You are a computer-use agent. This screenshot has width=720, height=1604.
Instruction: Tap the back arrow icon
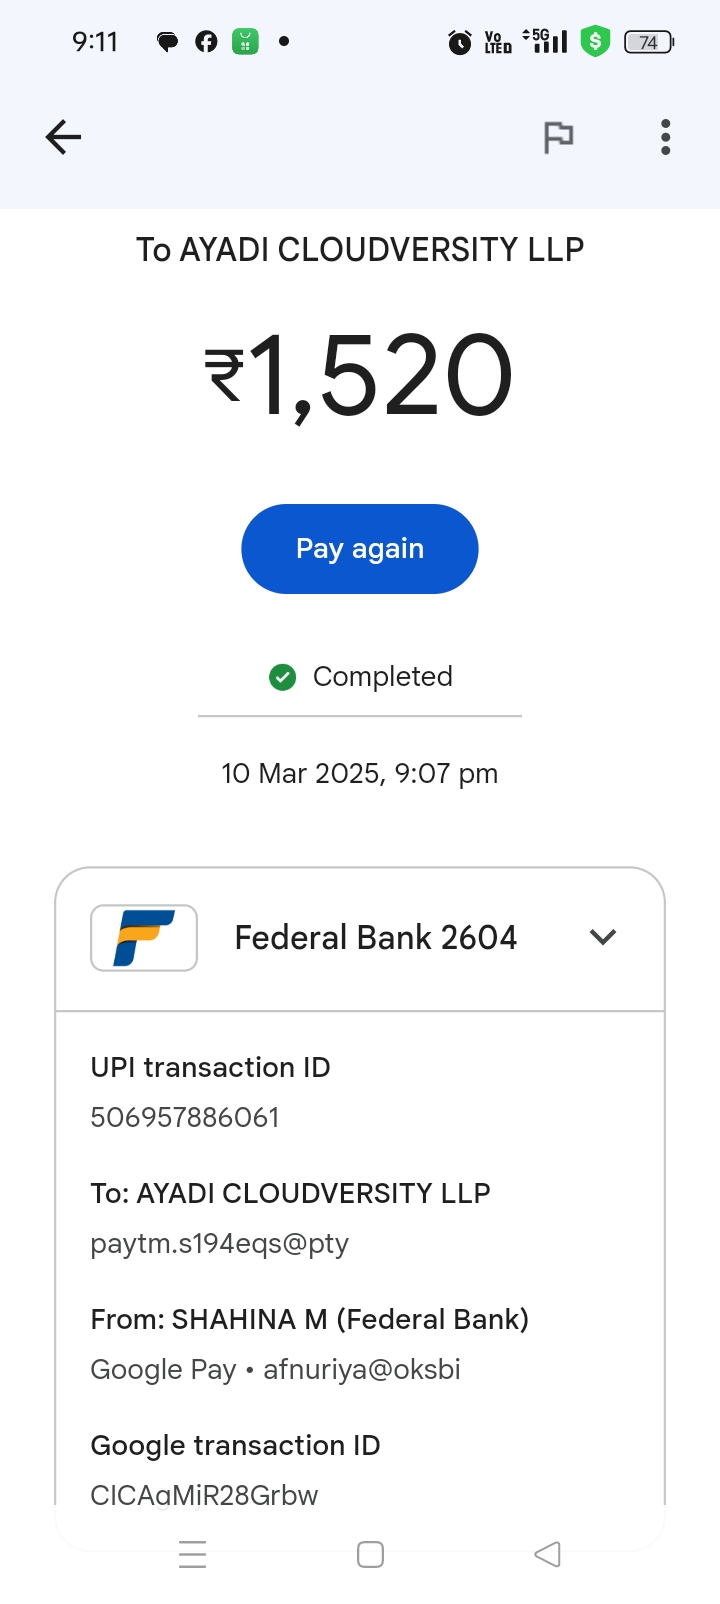click(63, 137)
